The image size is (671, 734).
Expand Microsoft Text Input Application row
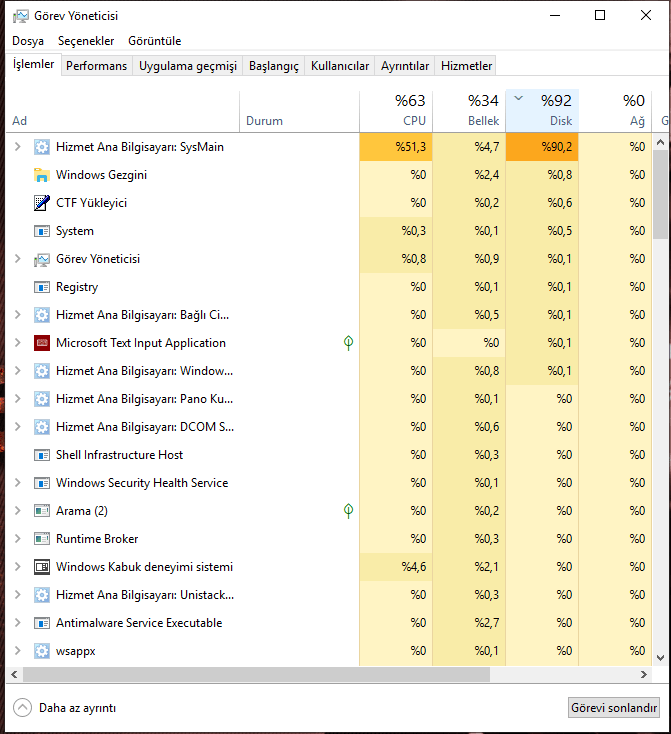click(18, 343)
